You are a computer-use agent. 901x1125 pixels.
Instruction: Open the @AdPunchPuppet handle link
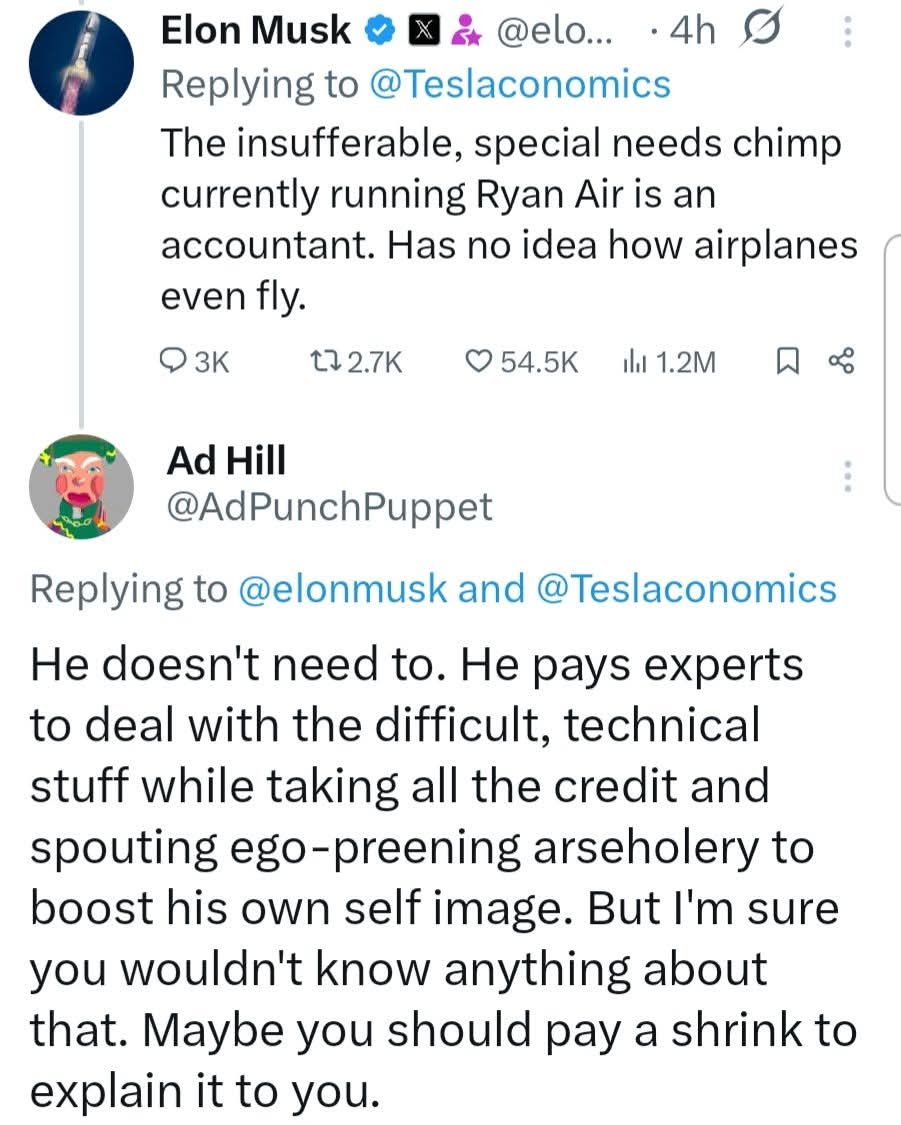coord(330,507)
